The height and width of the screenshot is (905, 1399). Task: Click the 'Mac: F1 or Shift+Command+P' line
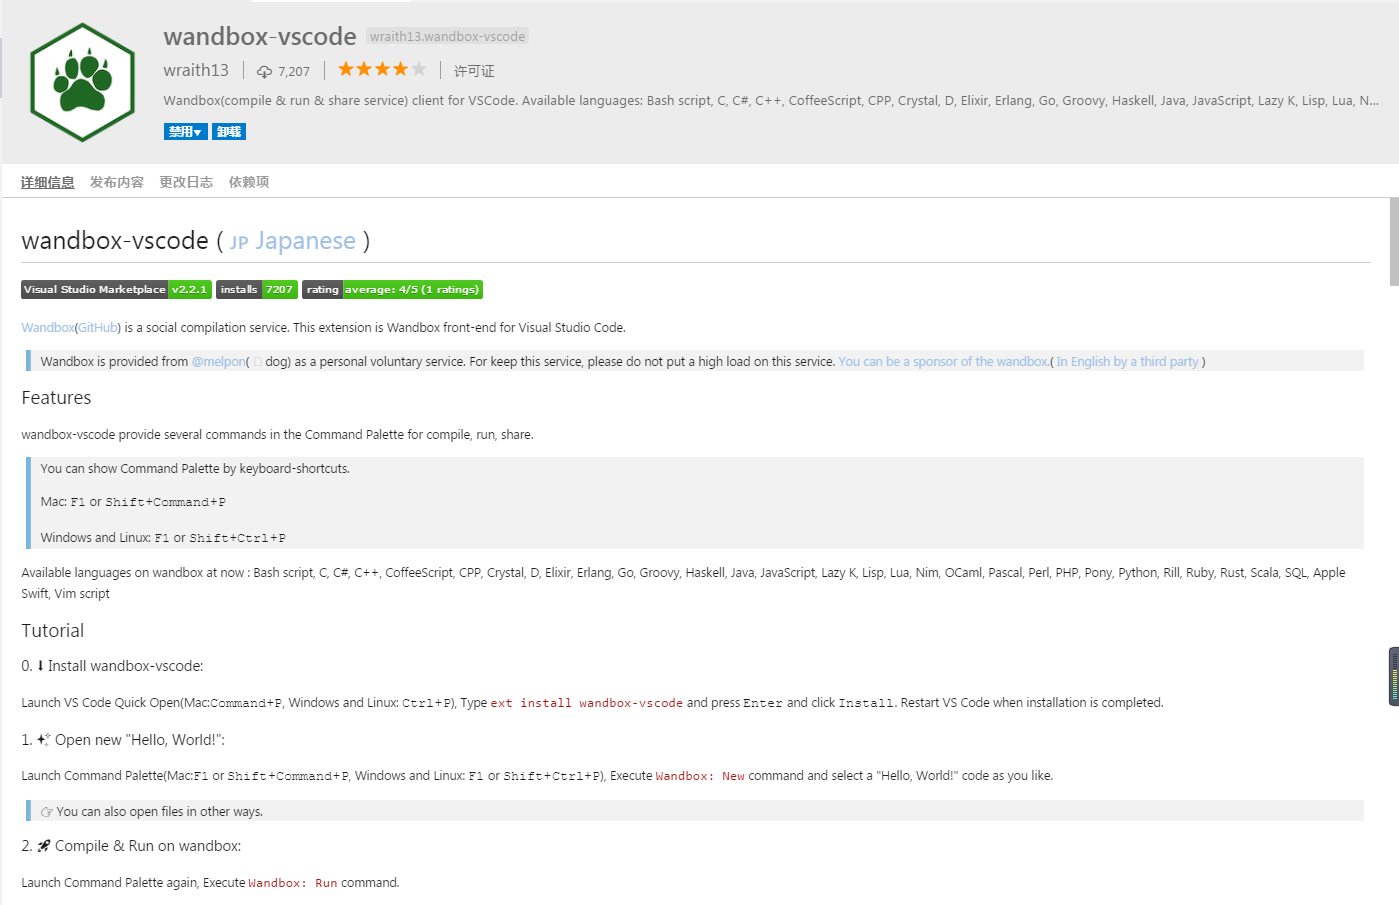tap(133, 502)
